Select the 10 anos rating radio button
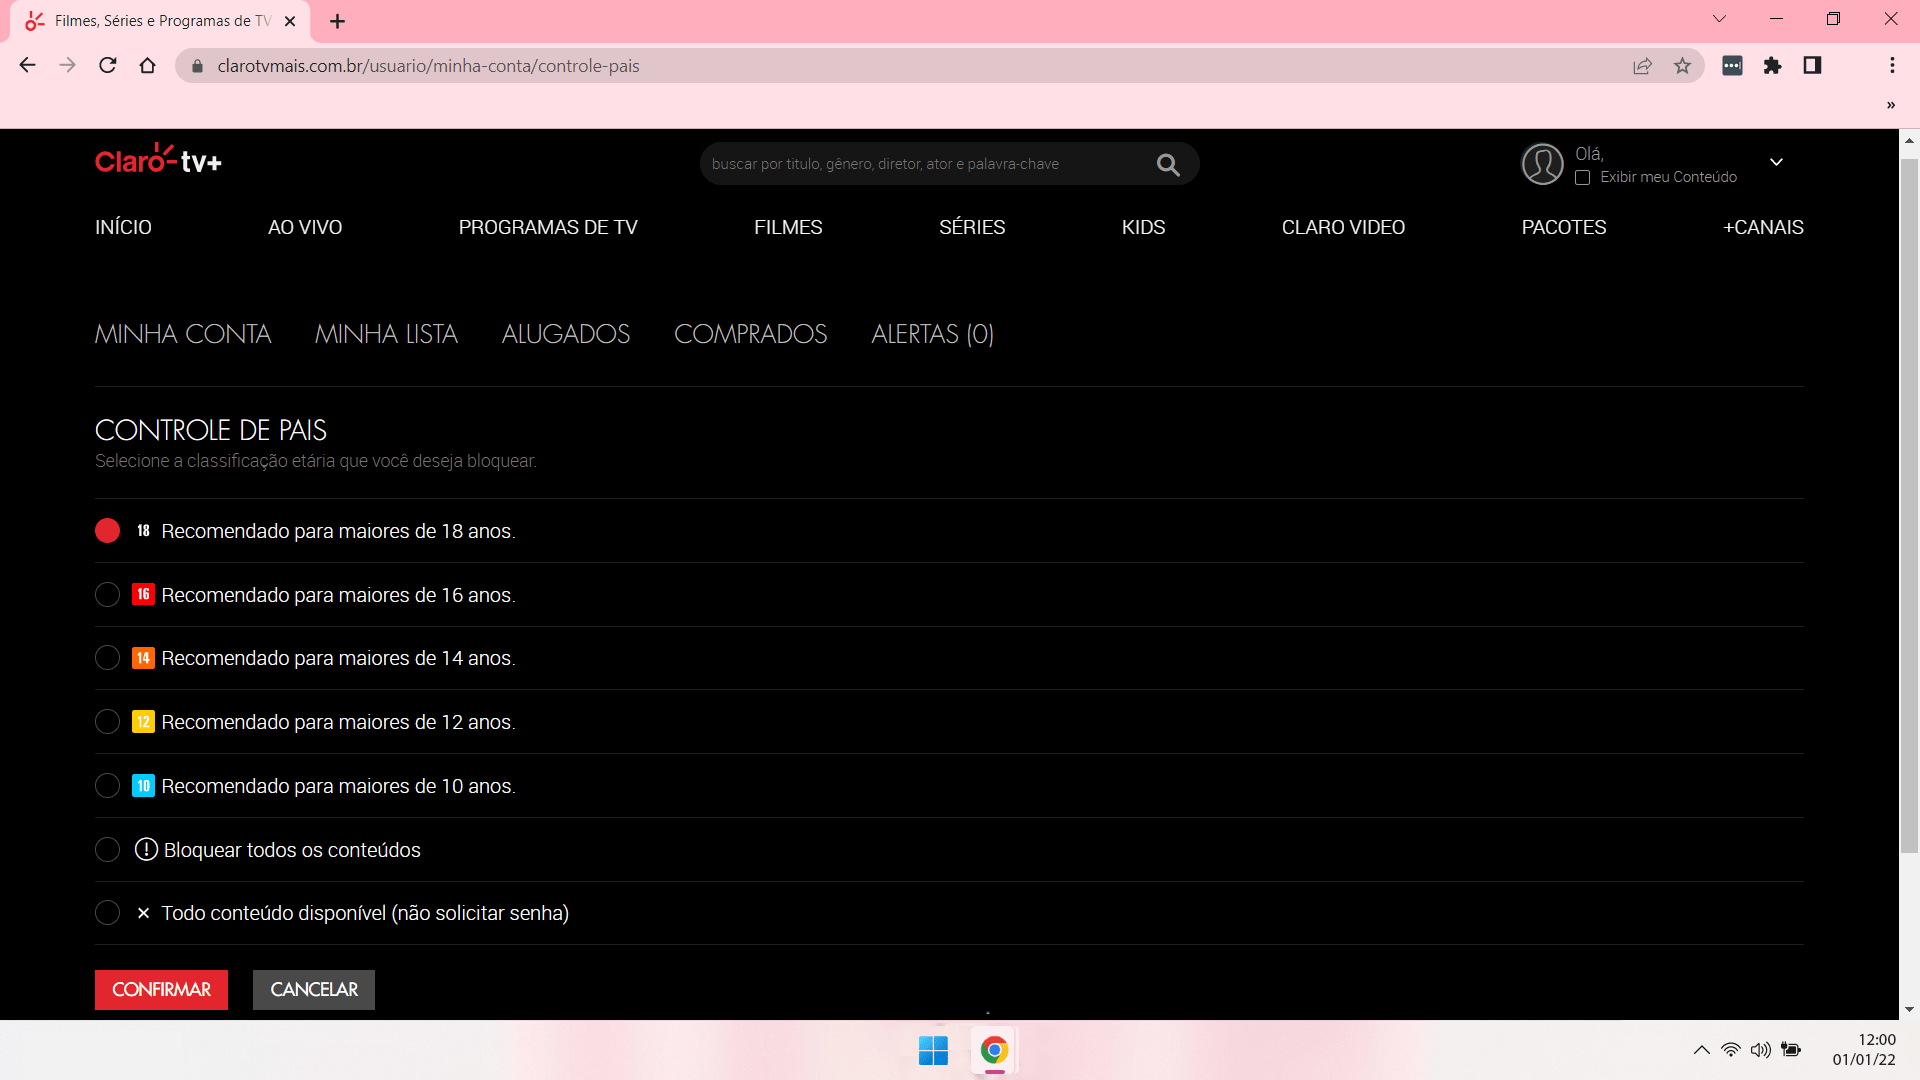Screen dimensions: 1920x1080 [x=107, y=786]
